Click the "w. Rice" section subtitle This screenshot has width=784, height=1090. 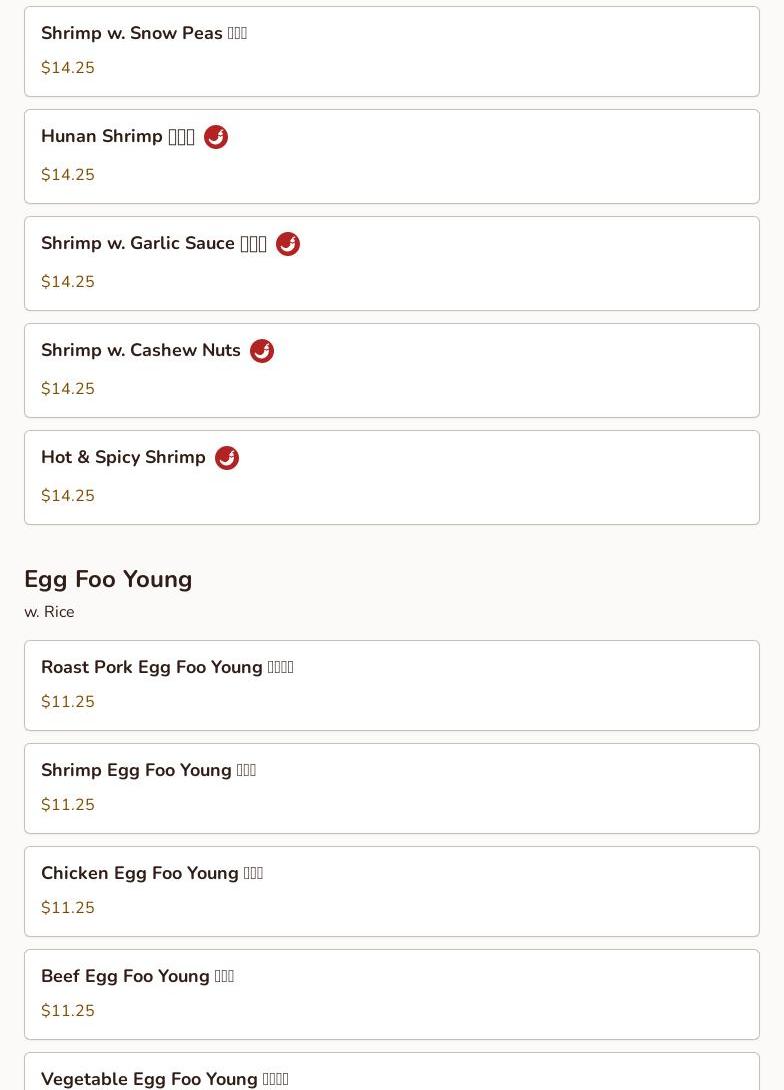click(x=49, y=612)
